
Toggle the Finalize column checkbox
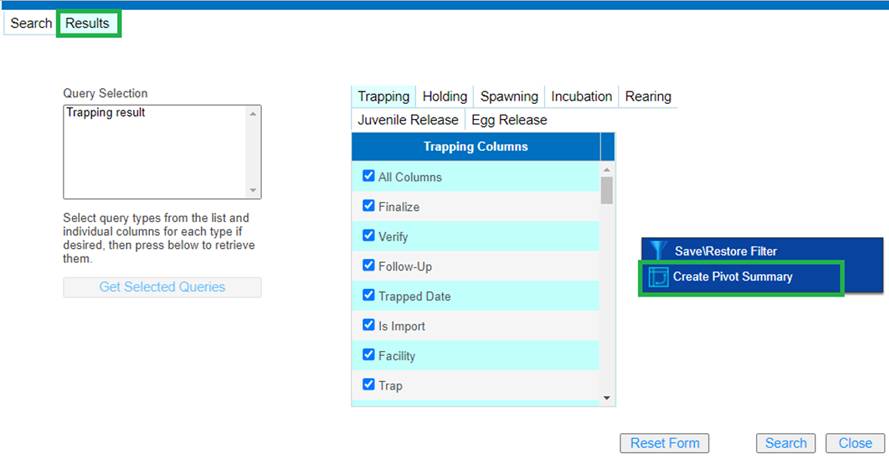(368, 207)
